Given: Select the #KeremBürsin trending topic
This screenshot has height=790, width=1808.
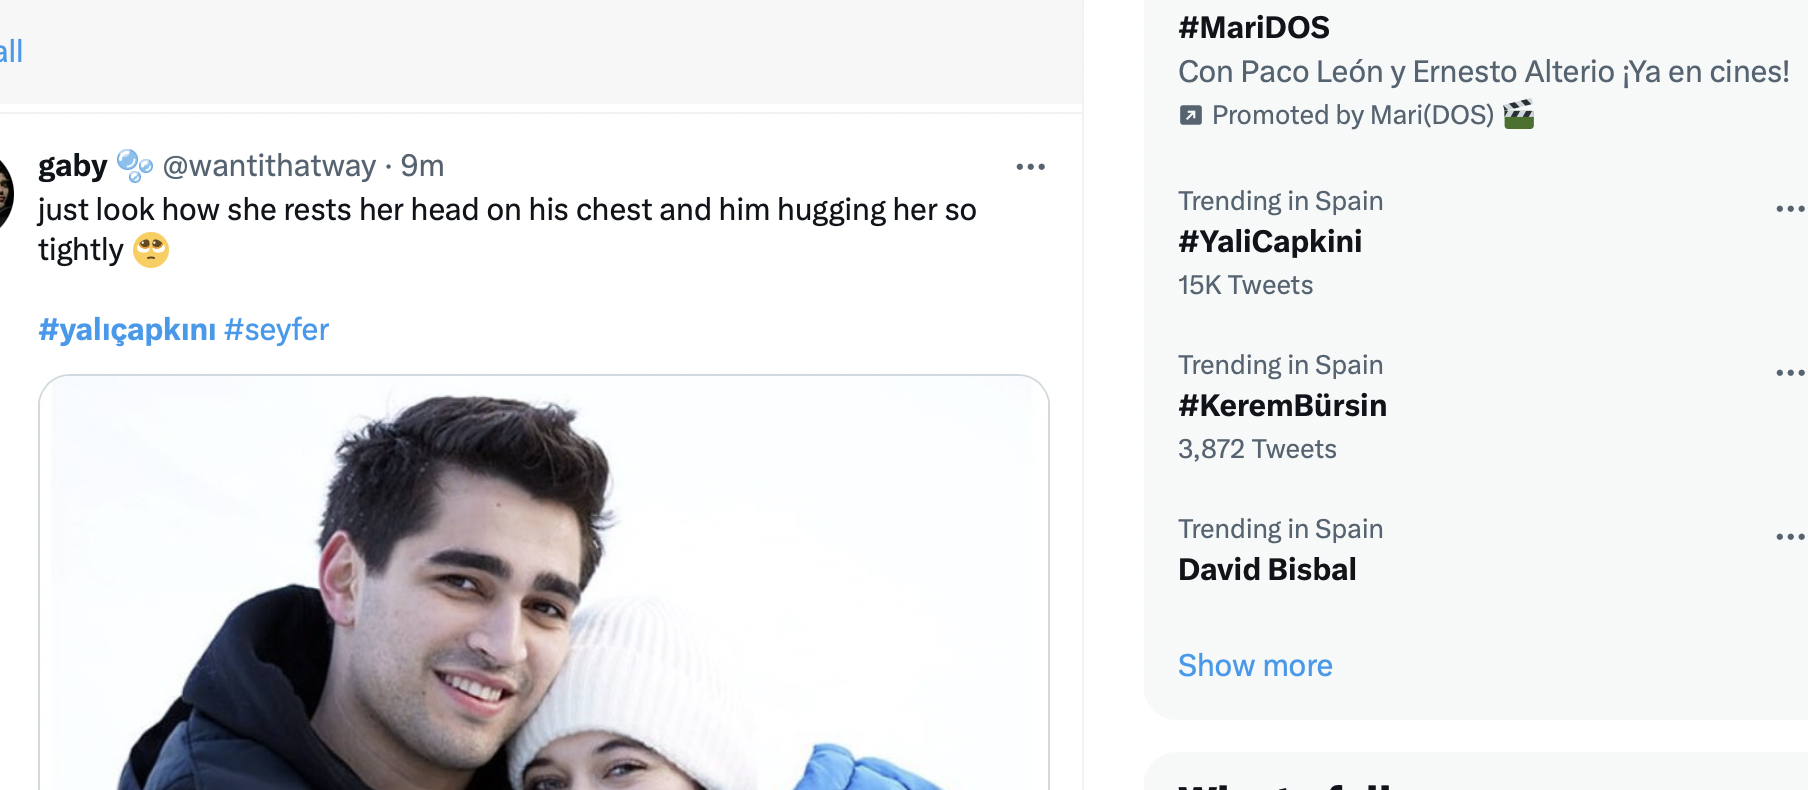Looking at the screenshot, I should (1282, 405).
